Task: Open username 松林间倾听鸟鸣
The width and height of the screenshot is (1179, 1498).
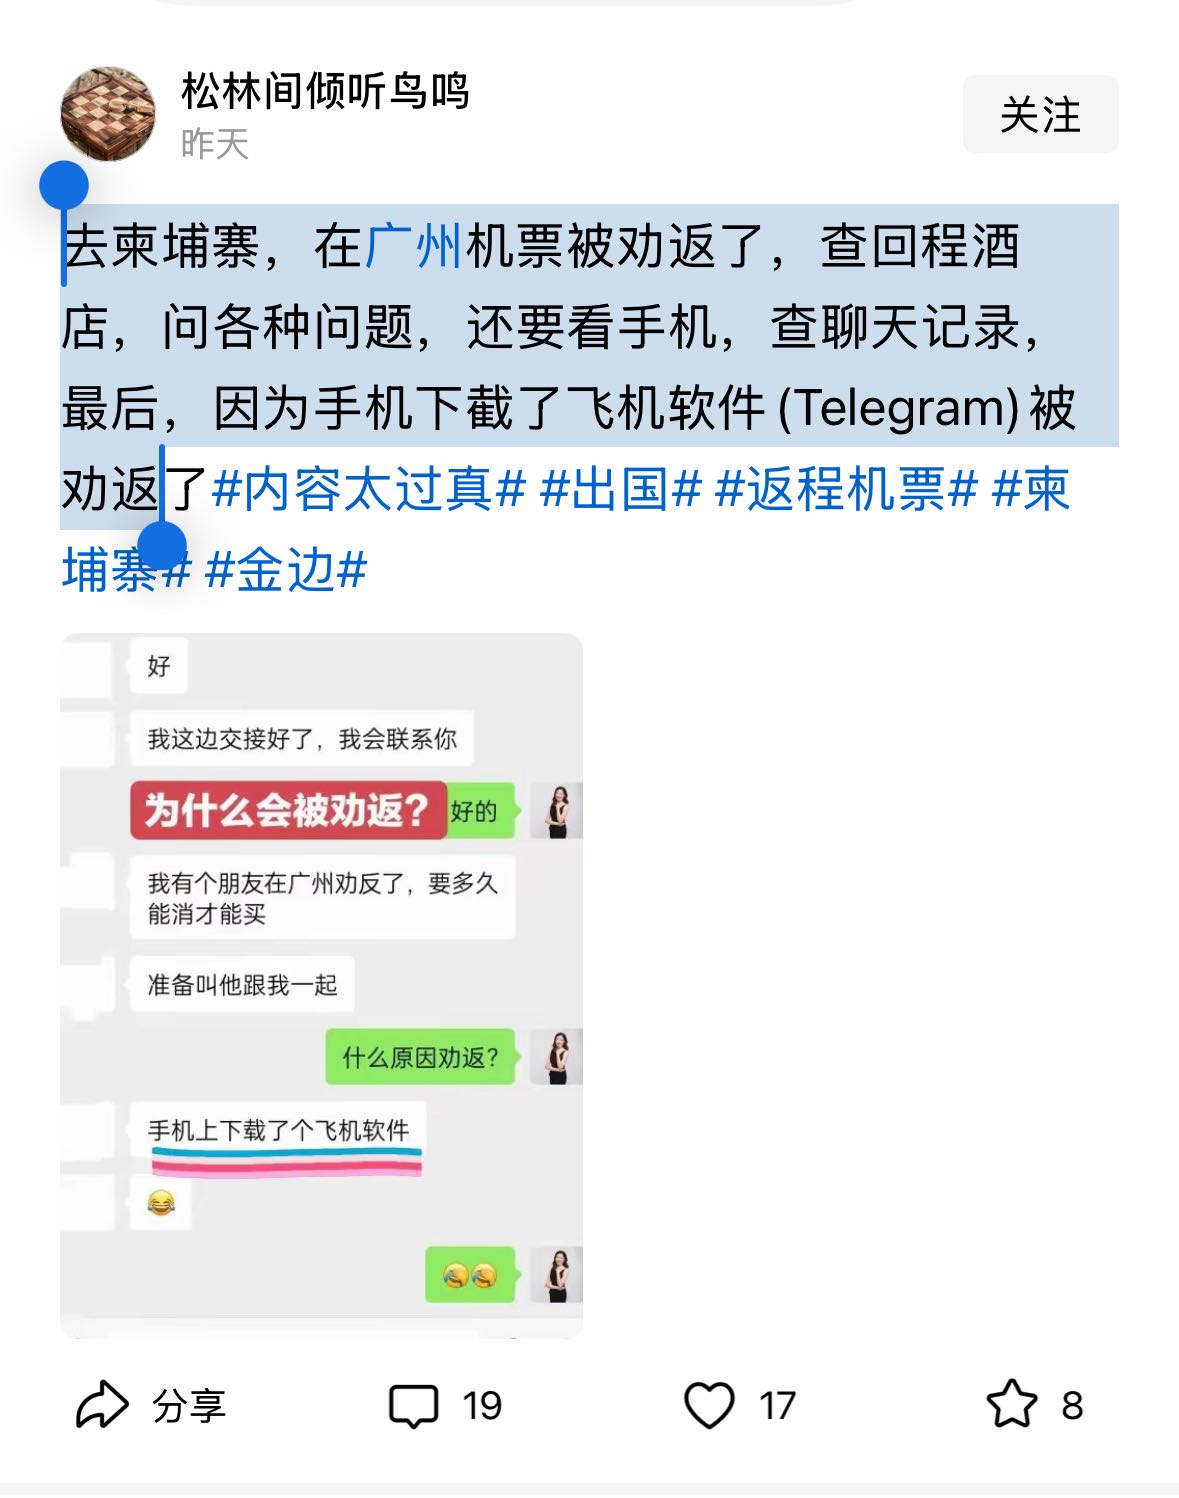Action: pos(325,91)
